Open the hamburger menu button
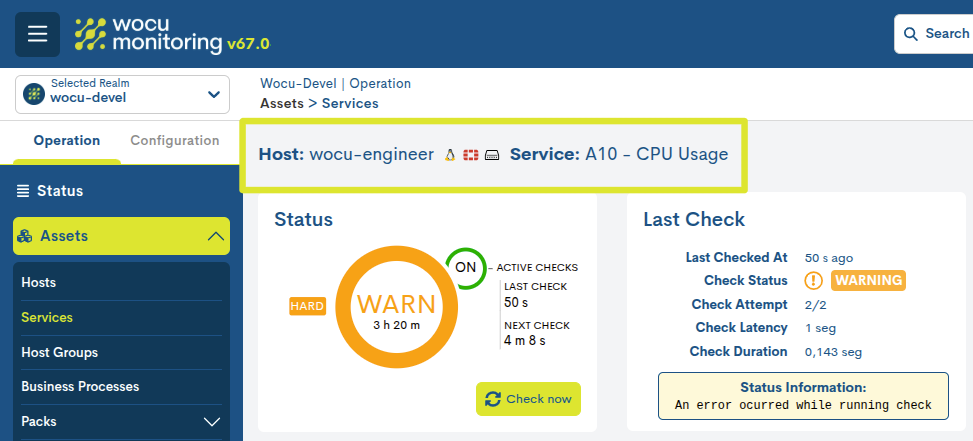Screen dimensions: 973x441 click(37, 34)
